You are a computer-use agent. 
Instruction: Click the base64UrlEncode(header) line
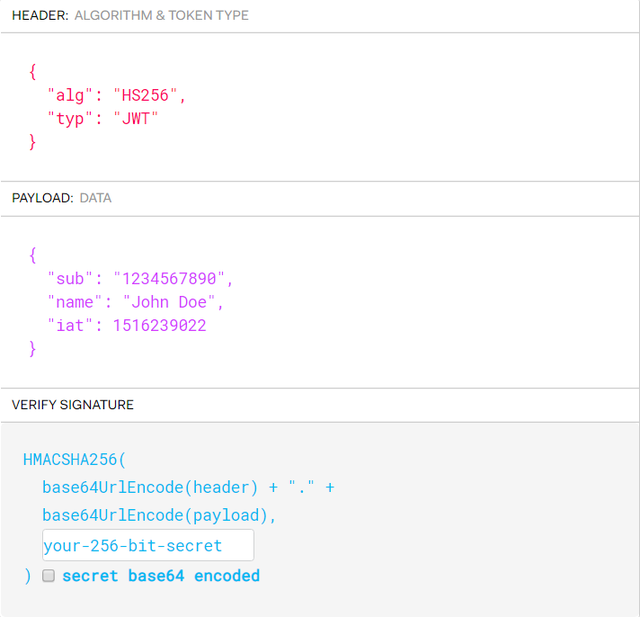pyautogui.click(x=189, y=488)
